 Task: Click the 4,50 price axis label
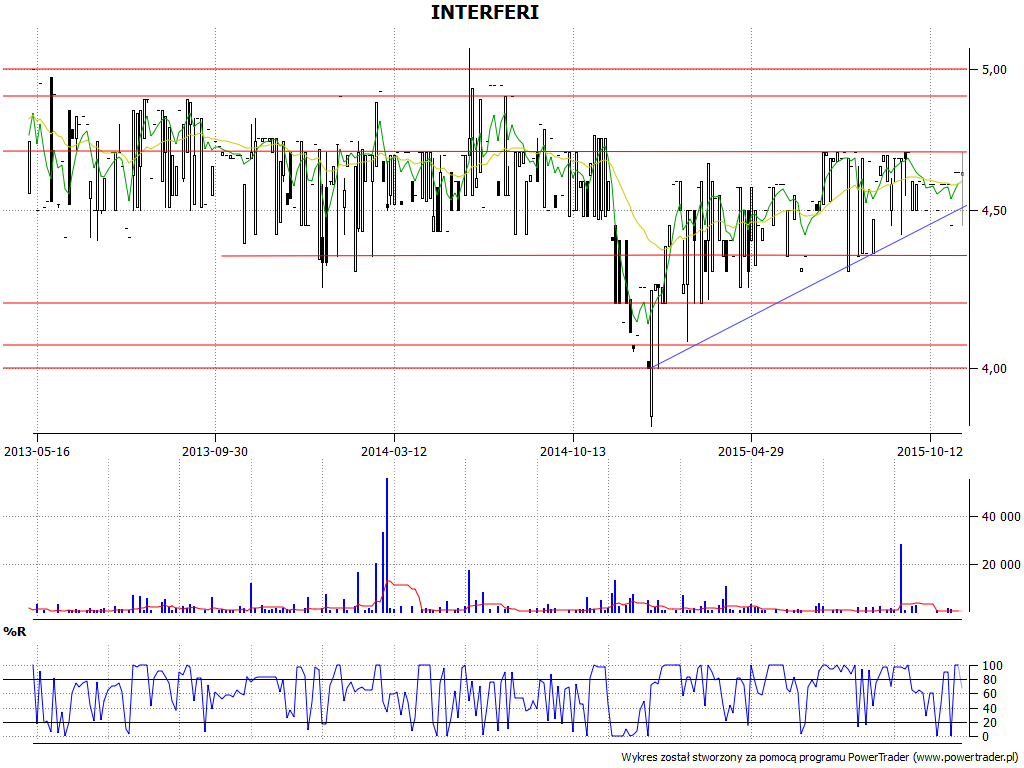(994, 210)
